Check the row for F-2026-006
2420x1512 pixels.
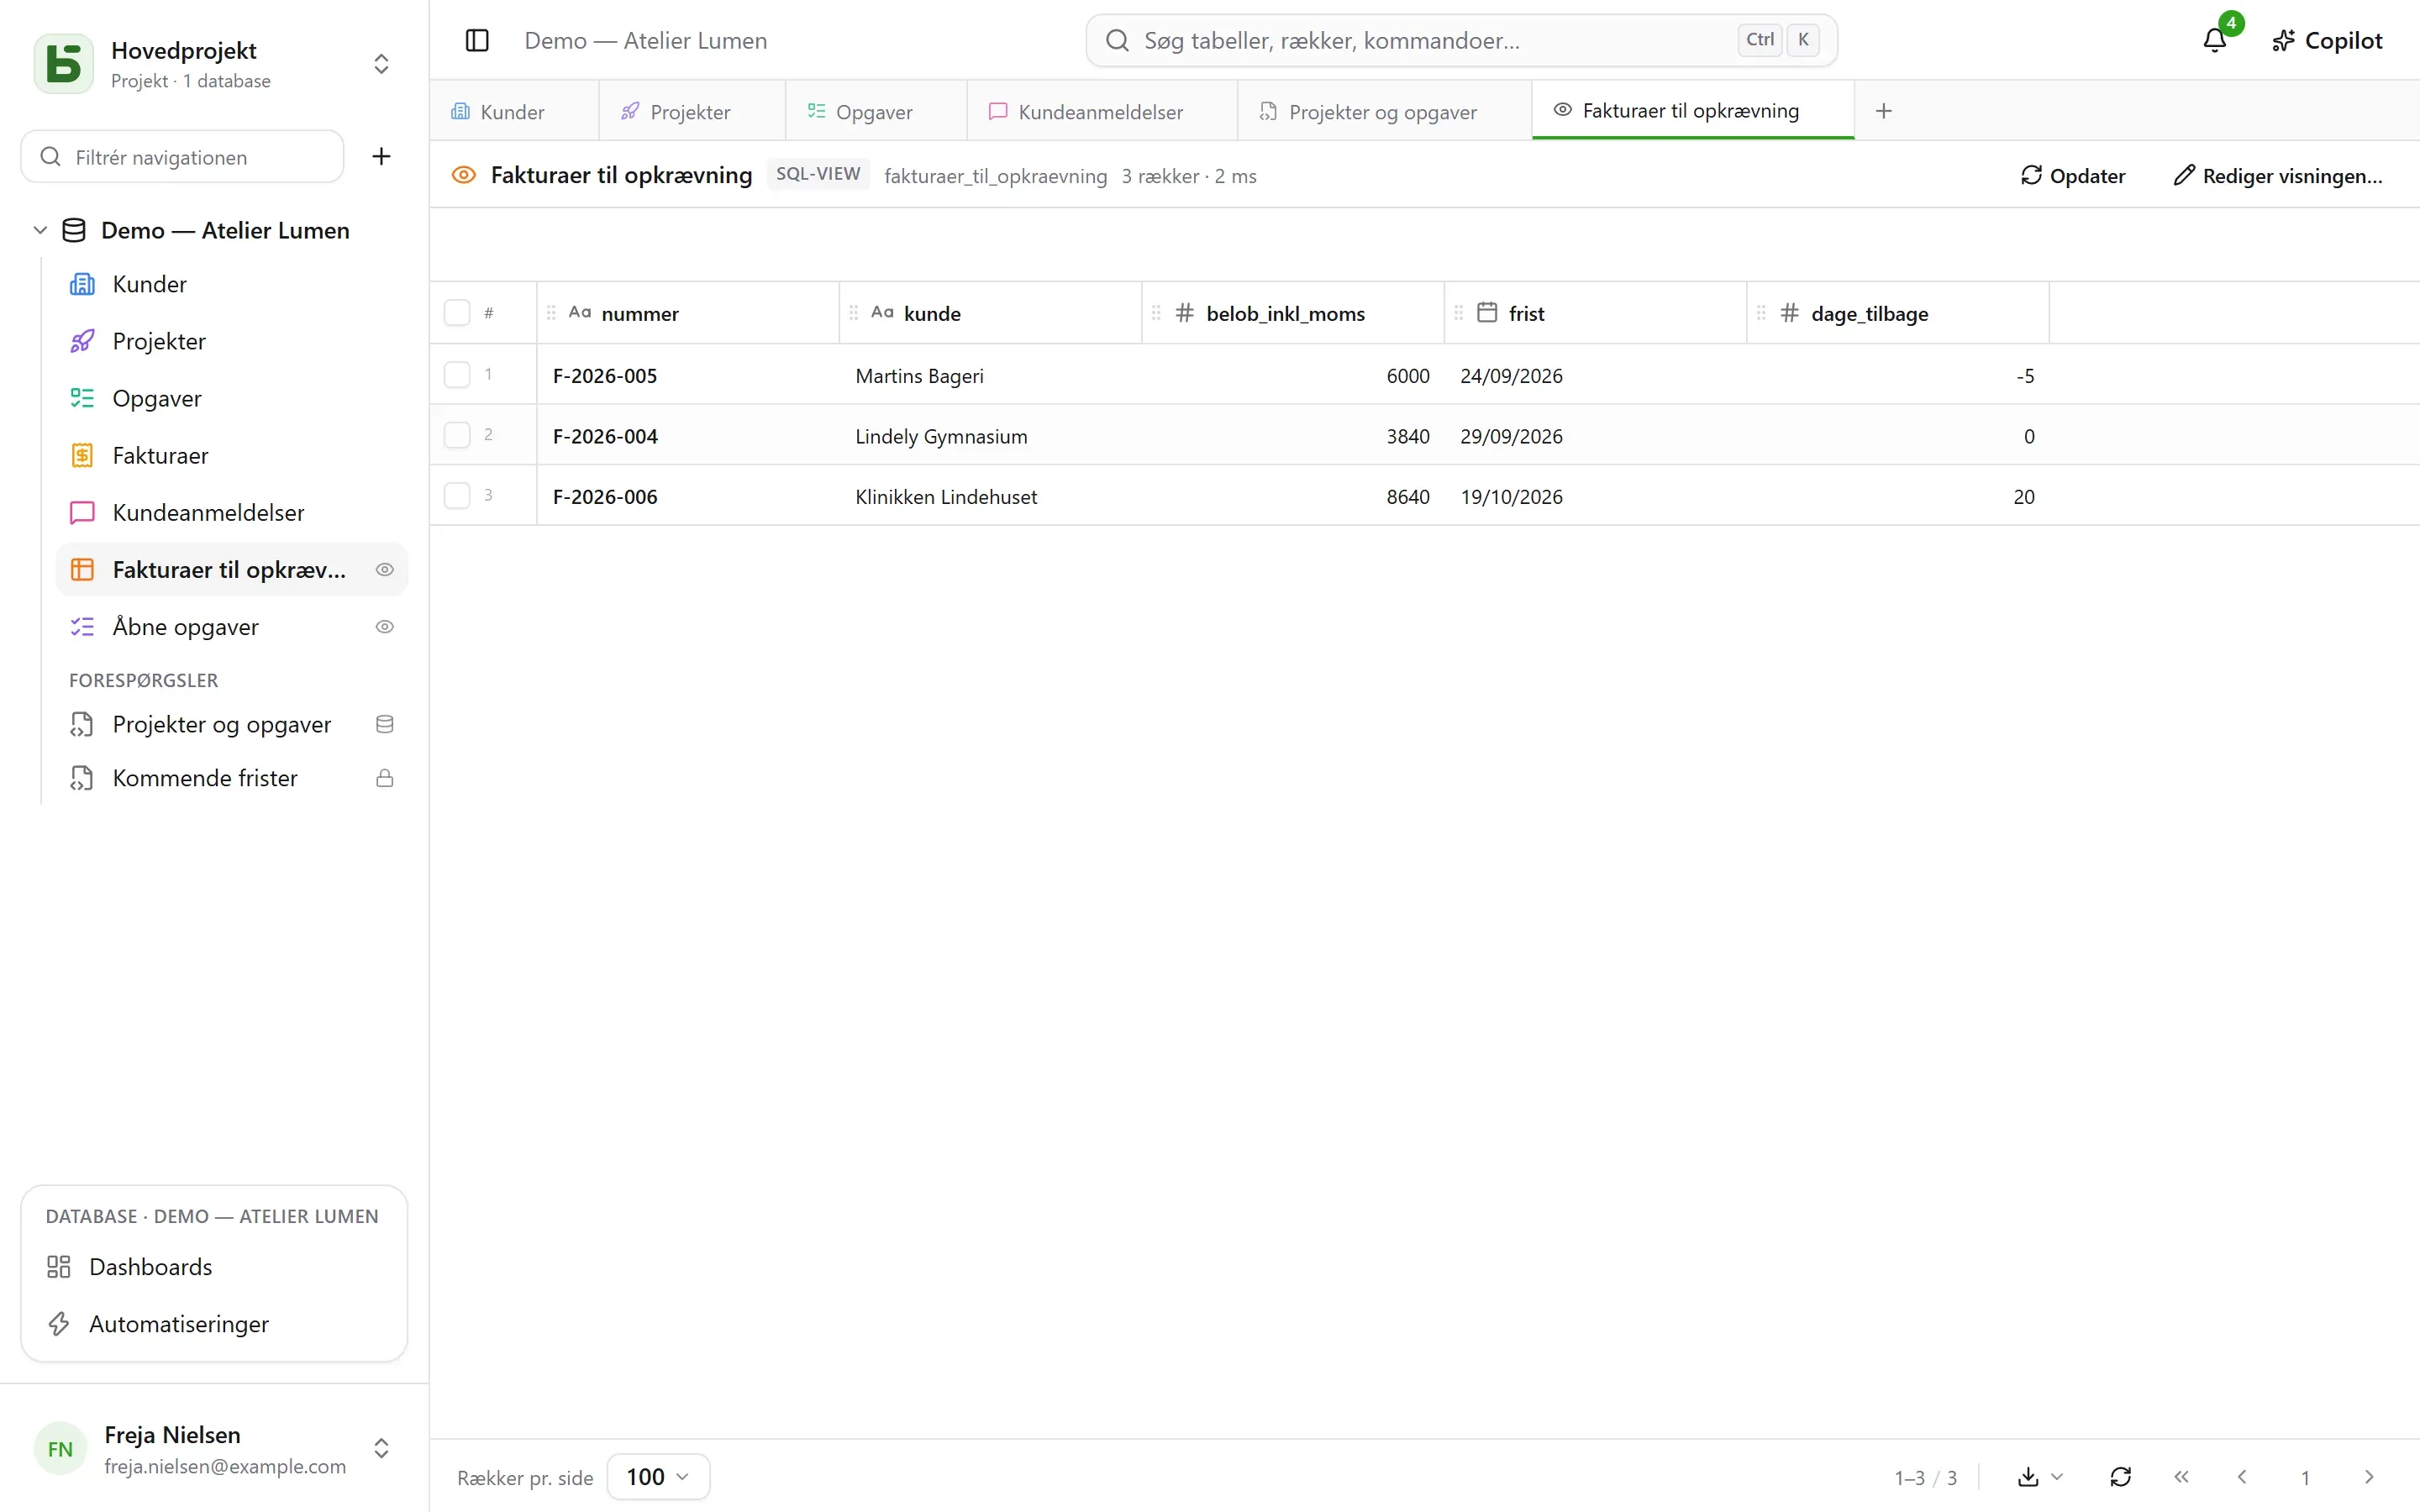point(457,496)
